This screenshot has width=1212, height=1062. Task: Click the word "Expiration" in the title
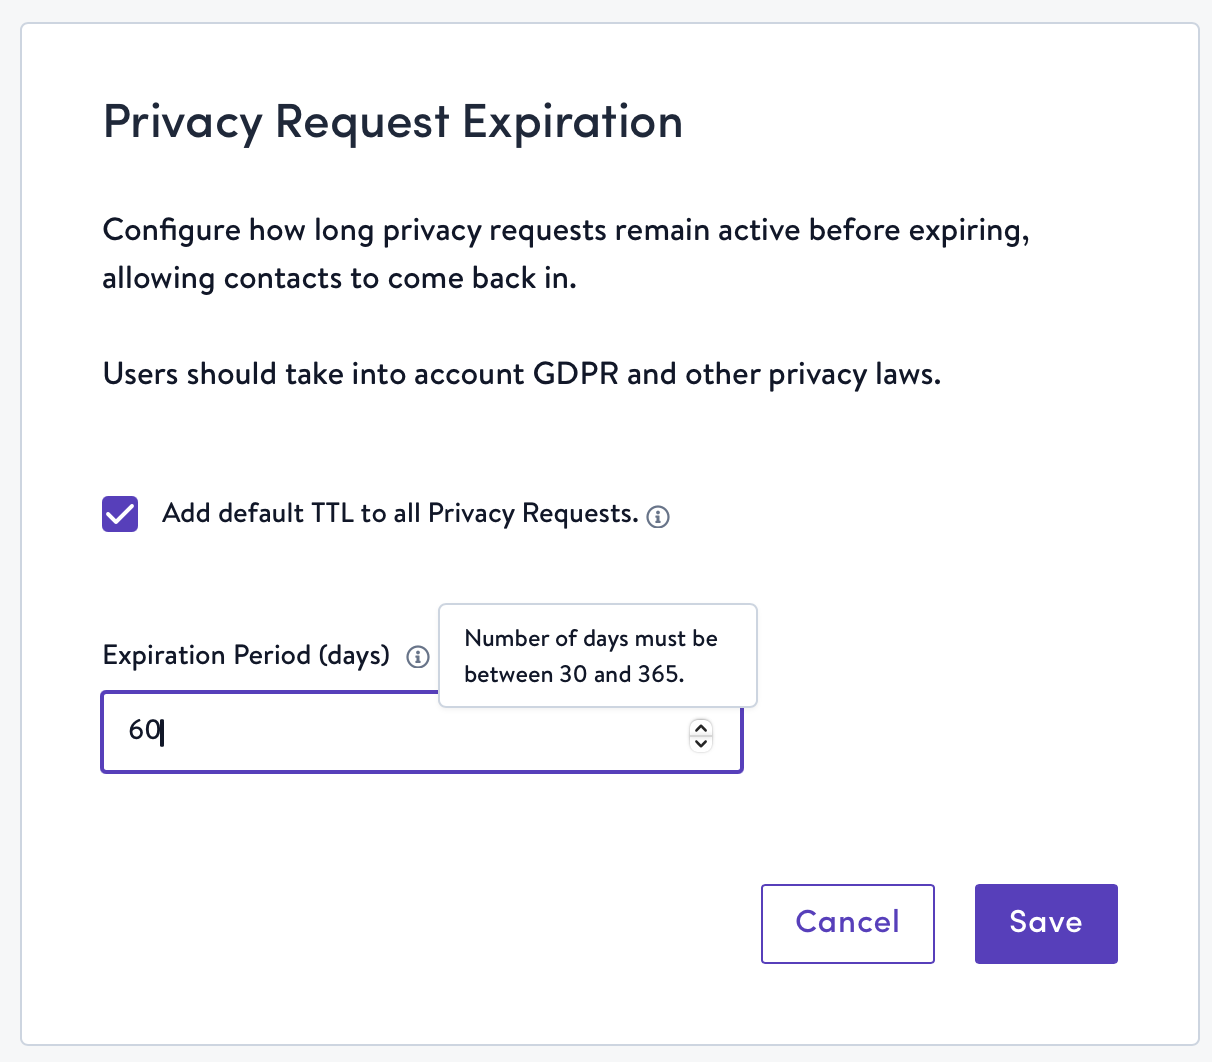(x=572, y=123)
